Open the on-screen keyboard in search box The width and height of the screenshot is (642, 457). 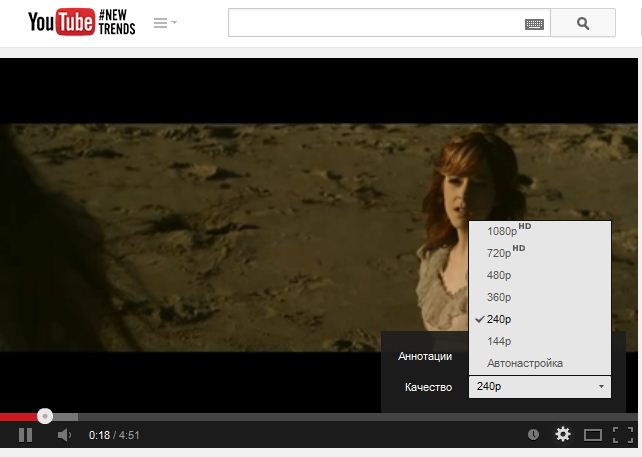(x=534, y=24)
